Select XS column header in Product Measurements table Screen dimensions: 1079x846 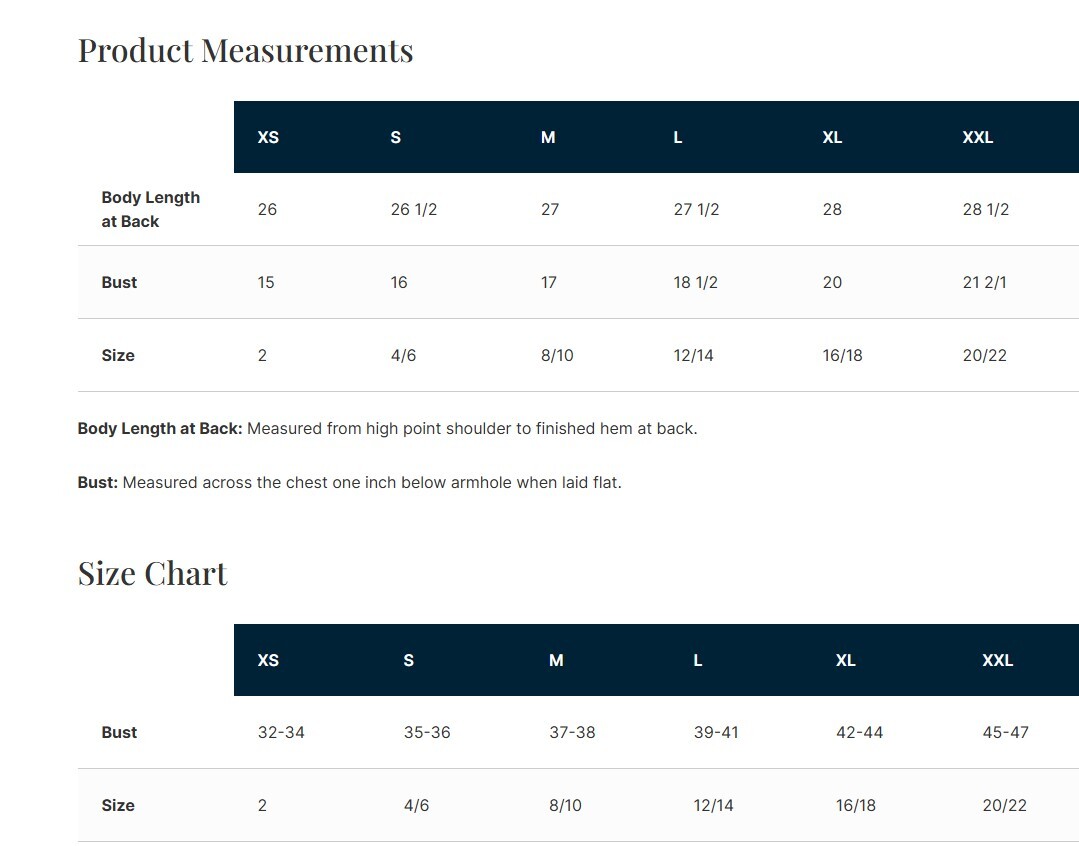click(x=268, y=138)
